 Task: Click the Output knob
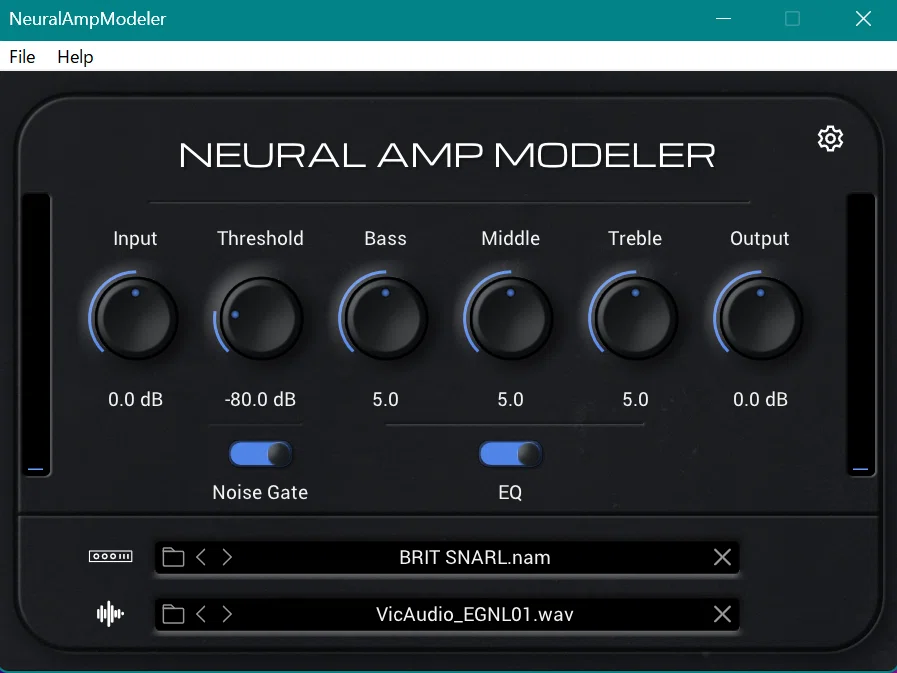point(760,318)
